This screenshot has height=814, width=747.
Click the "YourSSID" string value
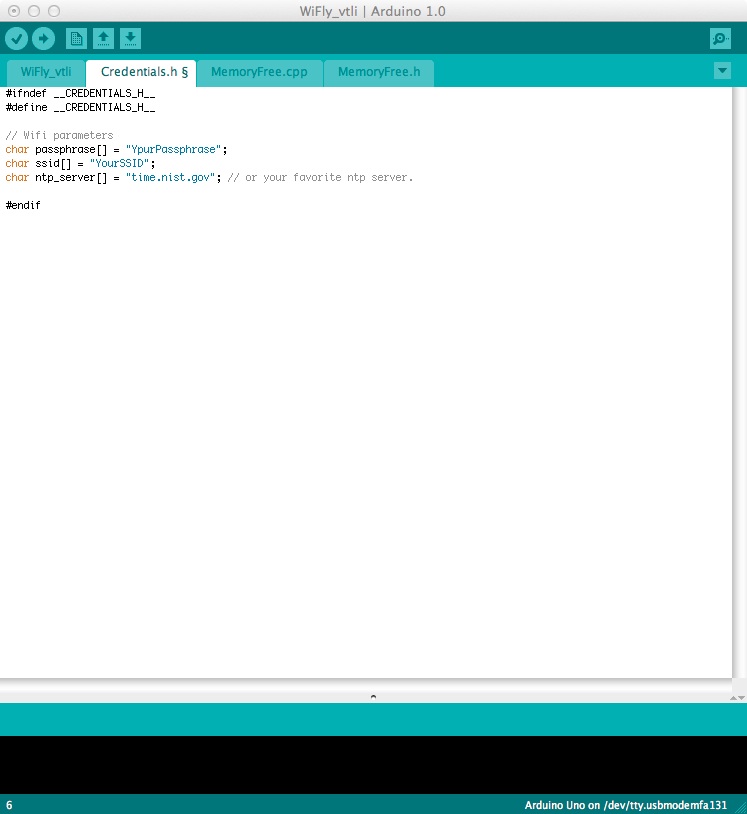coord(119,164)
